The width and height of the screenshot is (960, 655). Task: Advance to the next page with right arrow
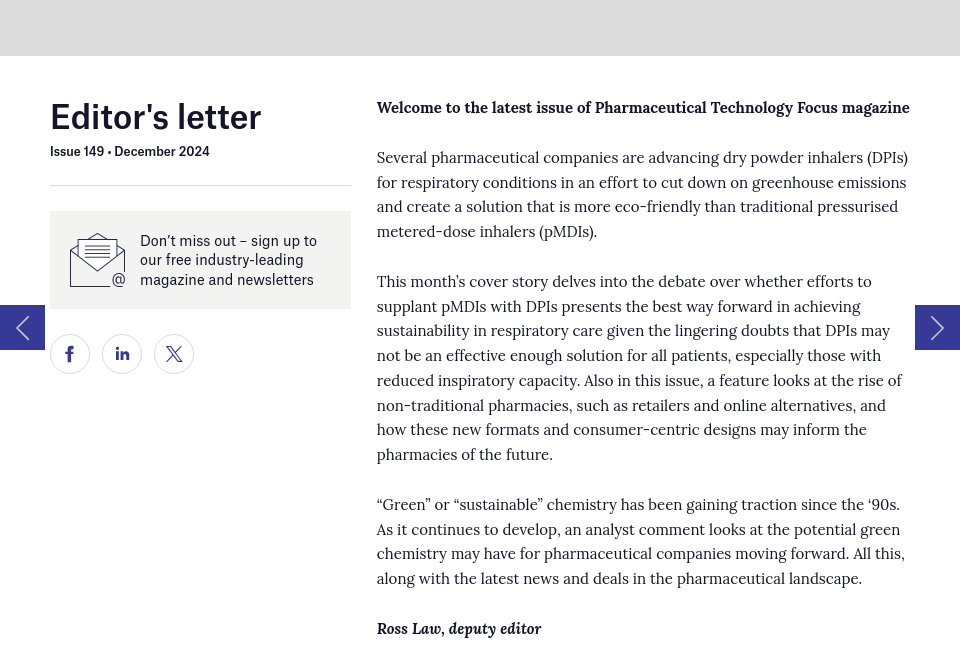click(x=937, y=327)
